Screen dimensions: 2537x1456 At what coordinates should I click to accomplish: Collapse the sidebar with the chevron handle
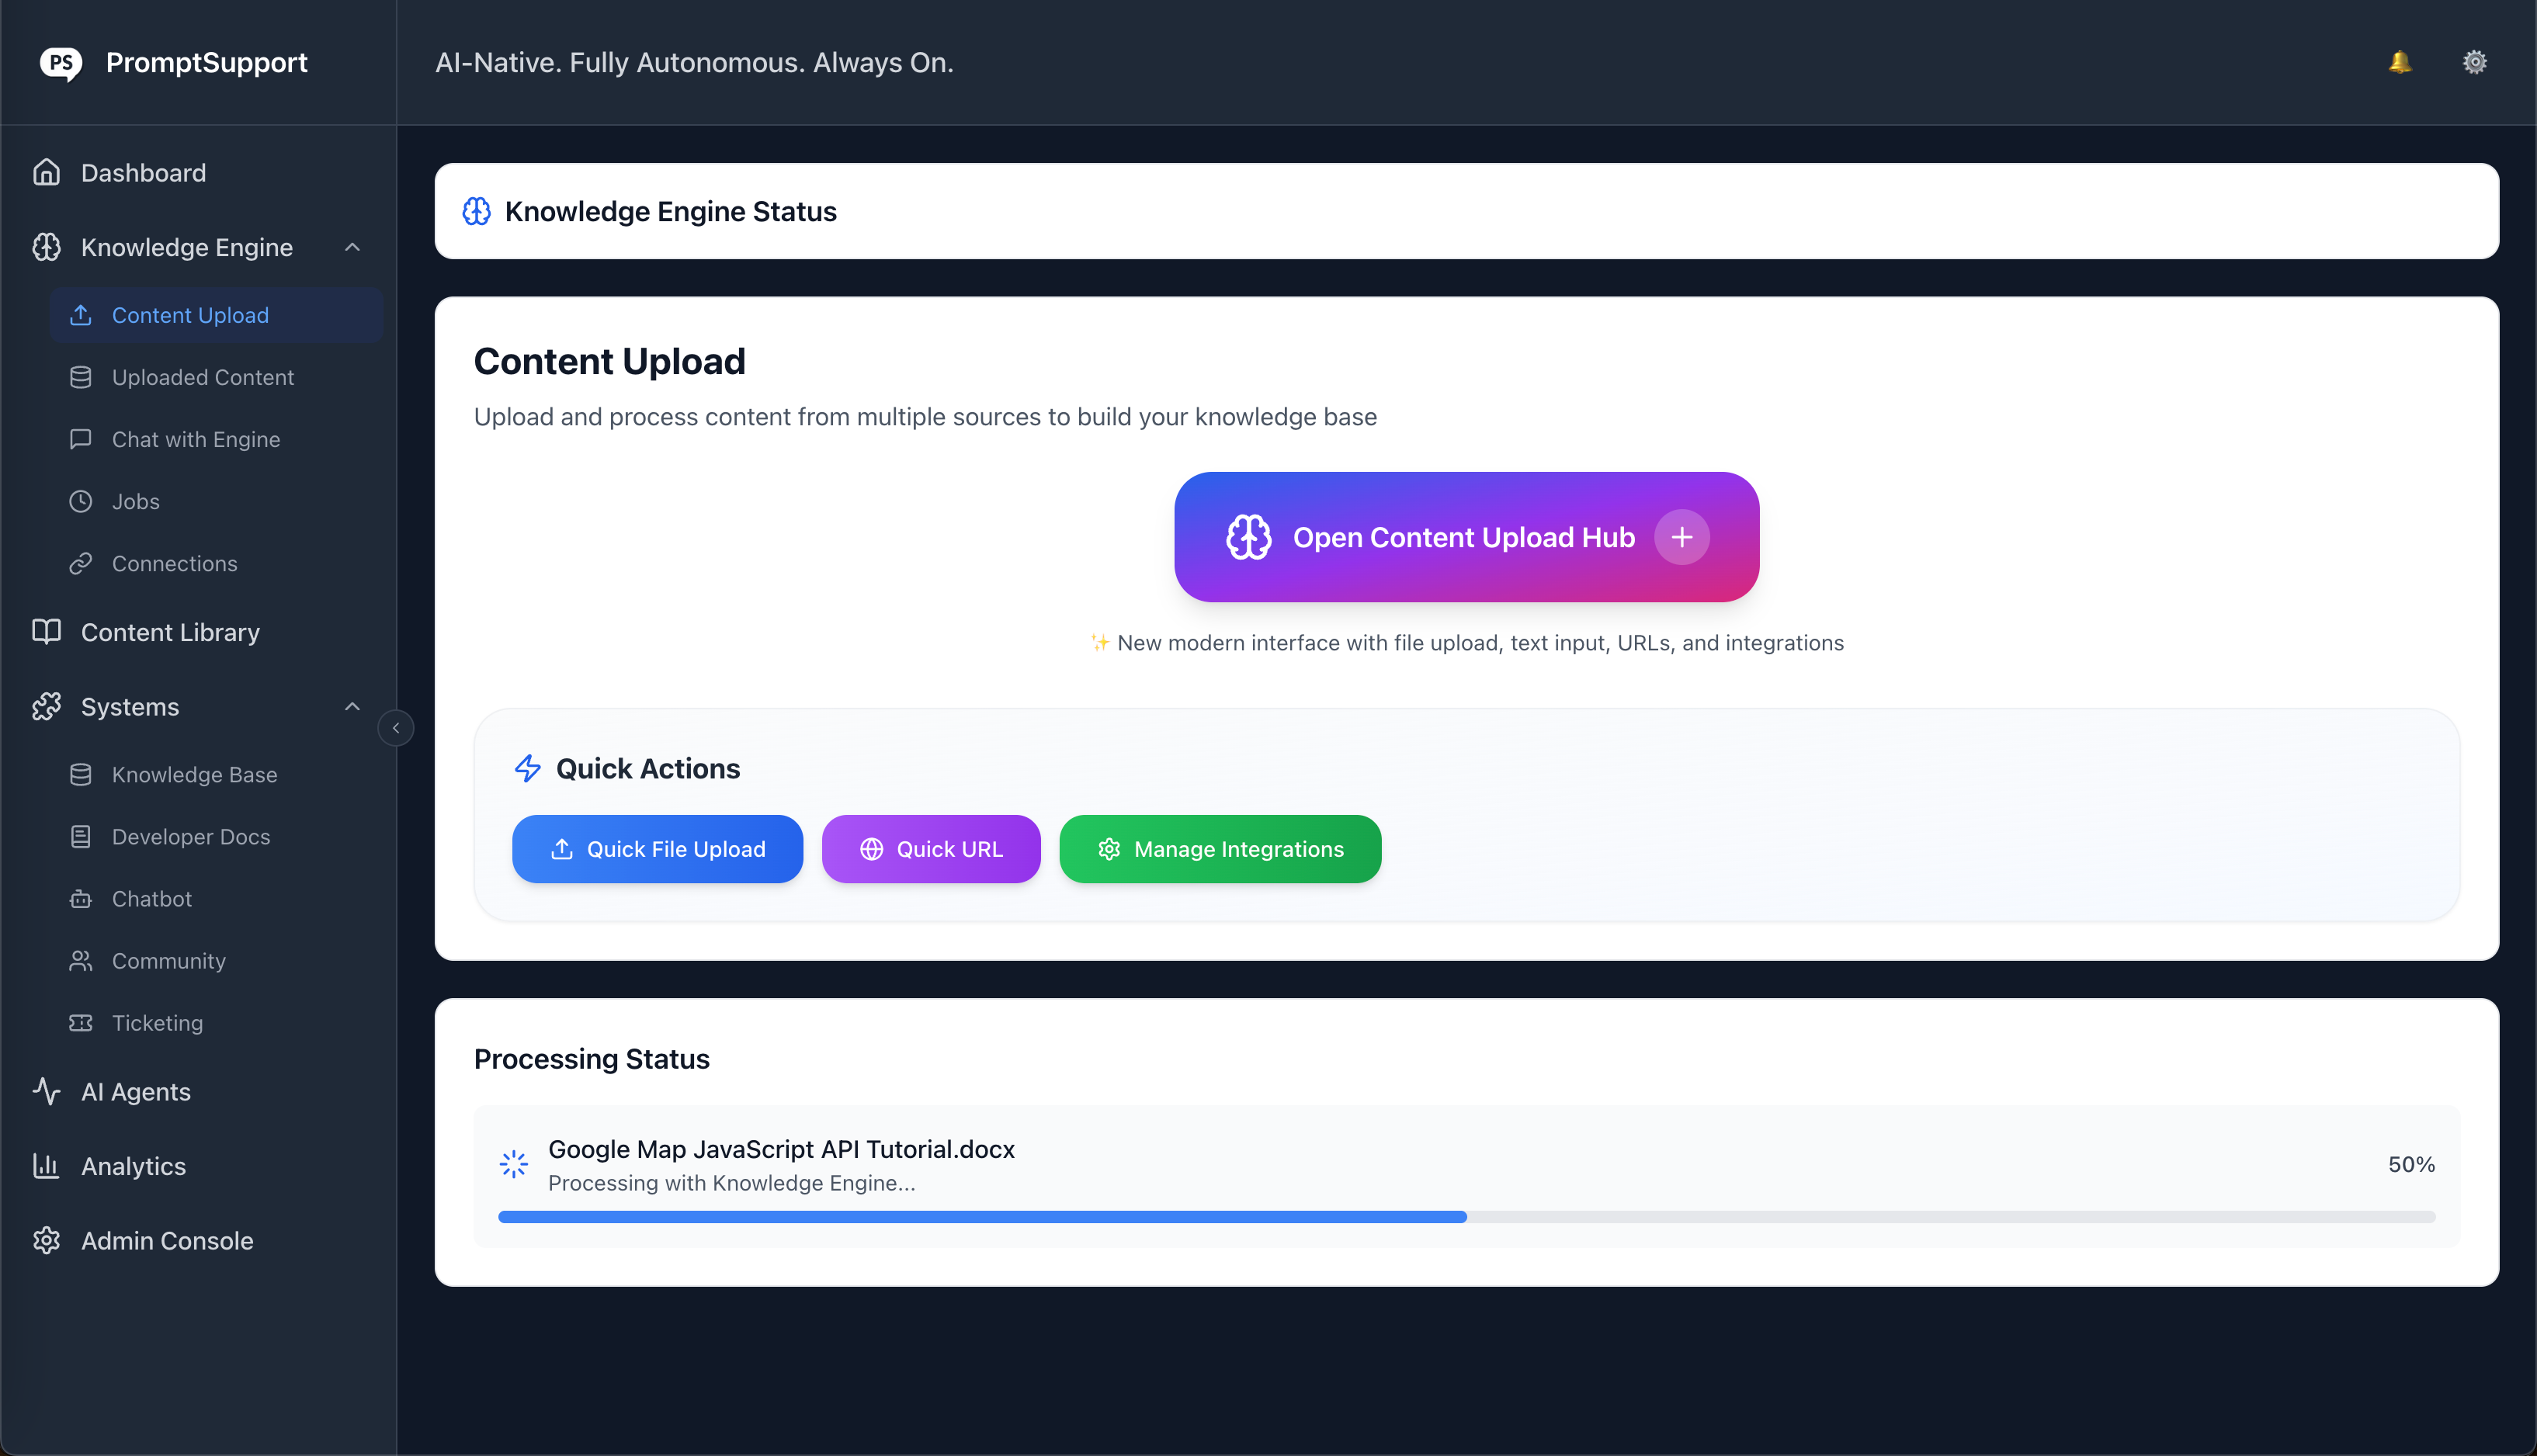pos(396,727)
